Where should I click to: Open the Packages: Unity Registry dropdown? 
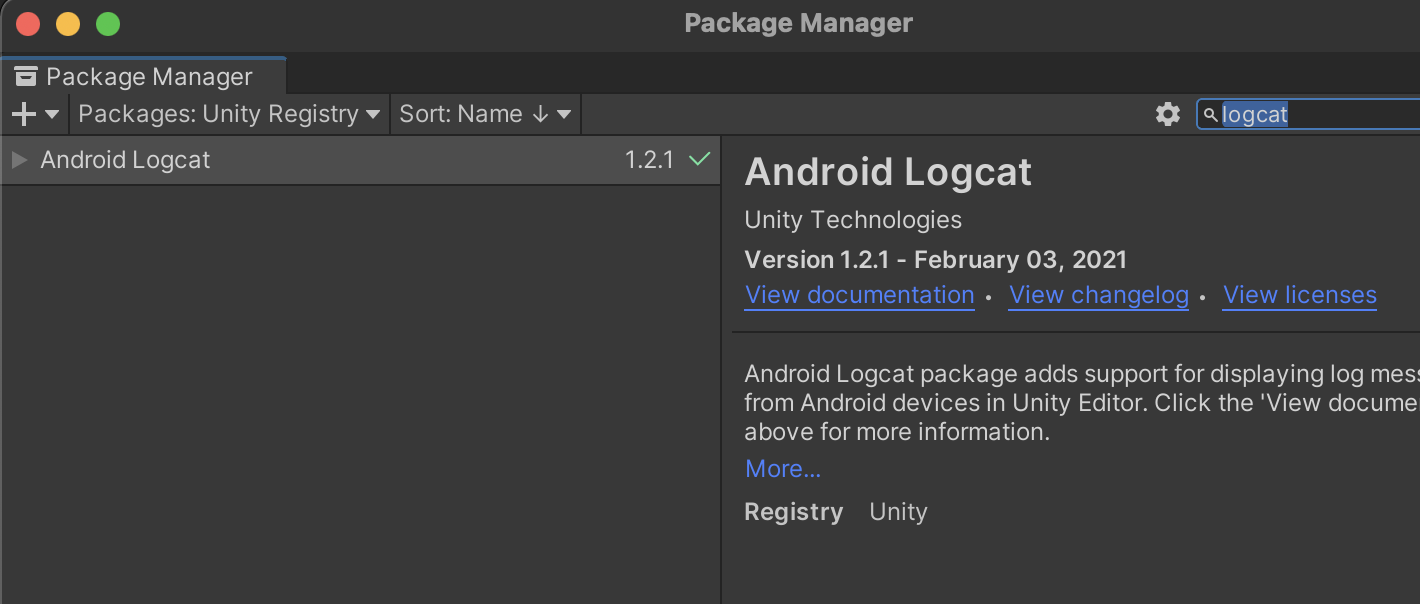229,114
